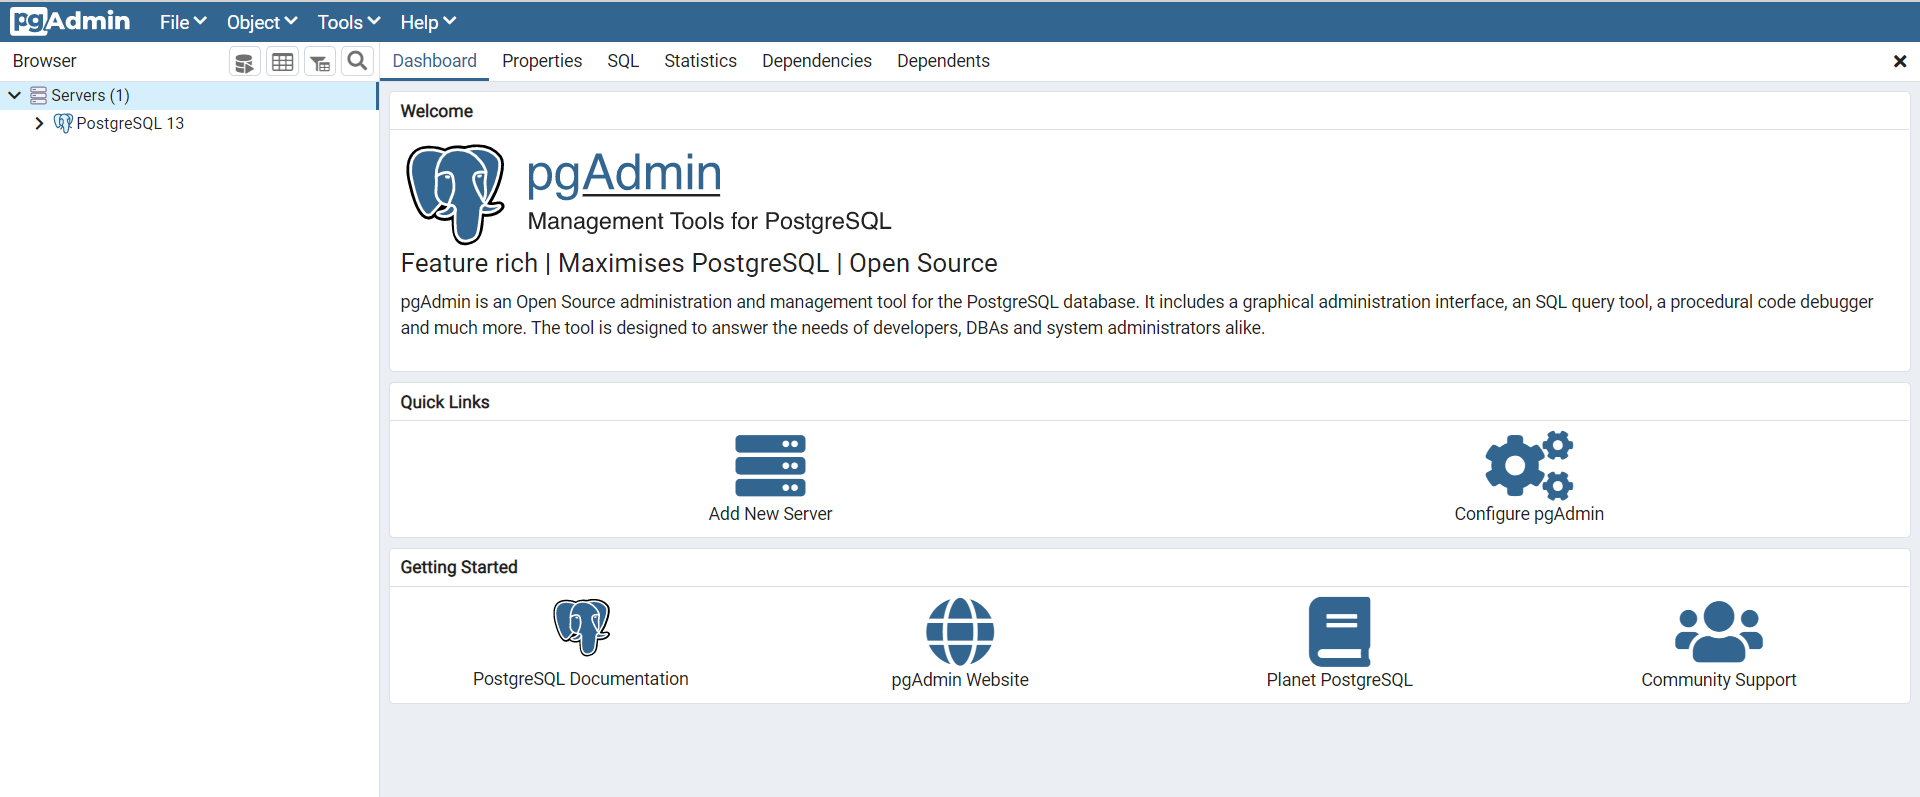Click the Community Support people icon
Viewport: 1920px width, 797px height.
tap(1719, 631)
